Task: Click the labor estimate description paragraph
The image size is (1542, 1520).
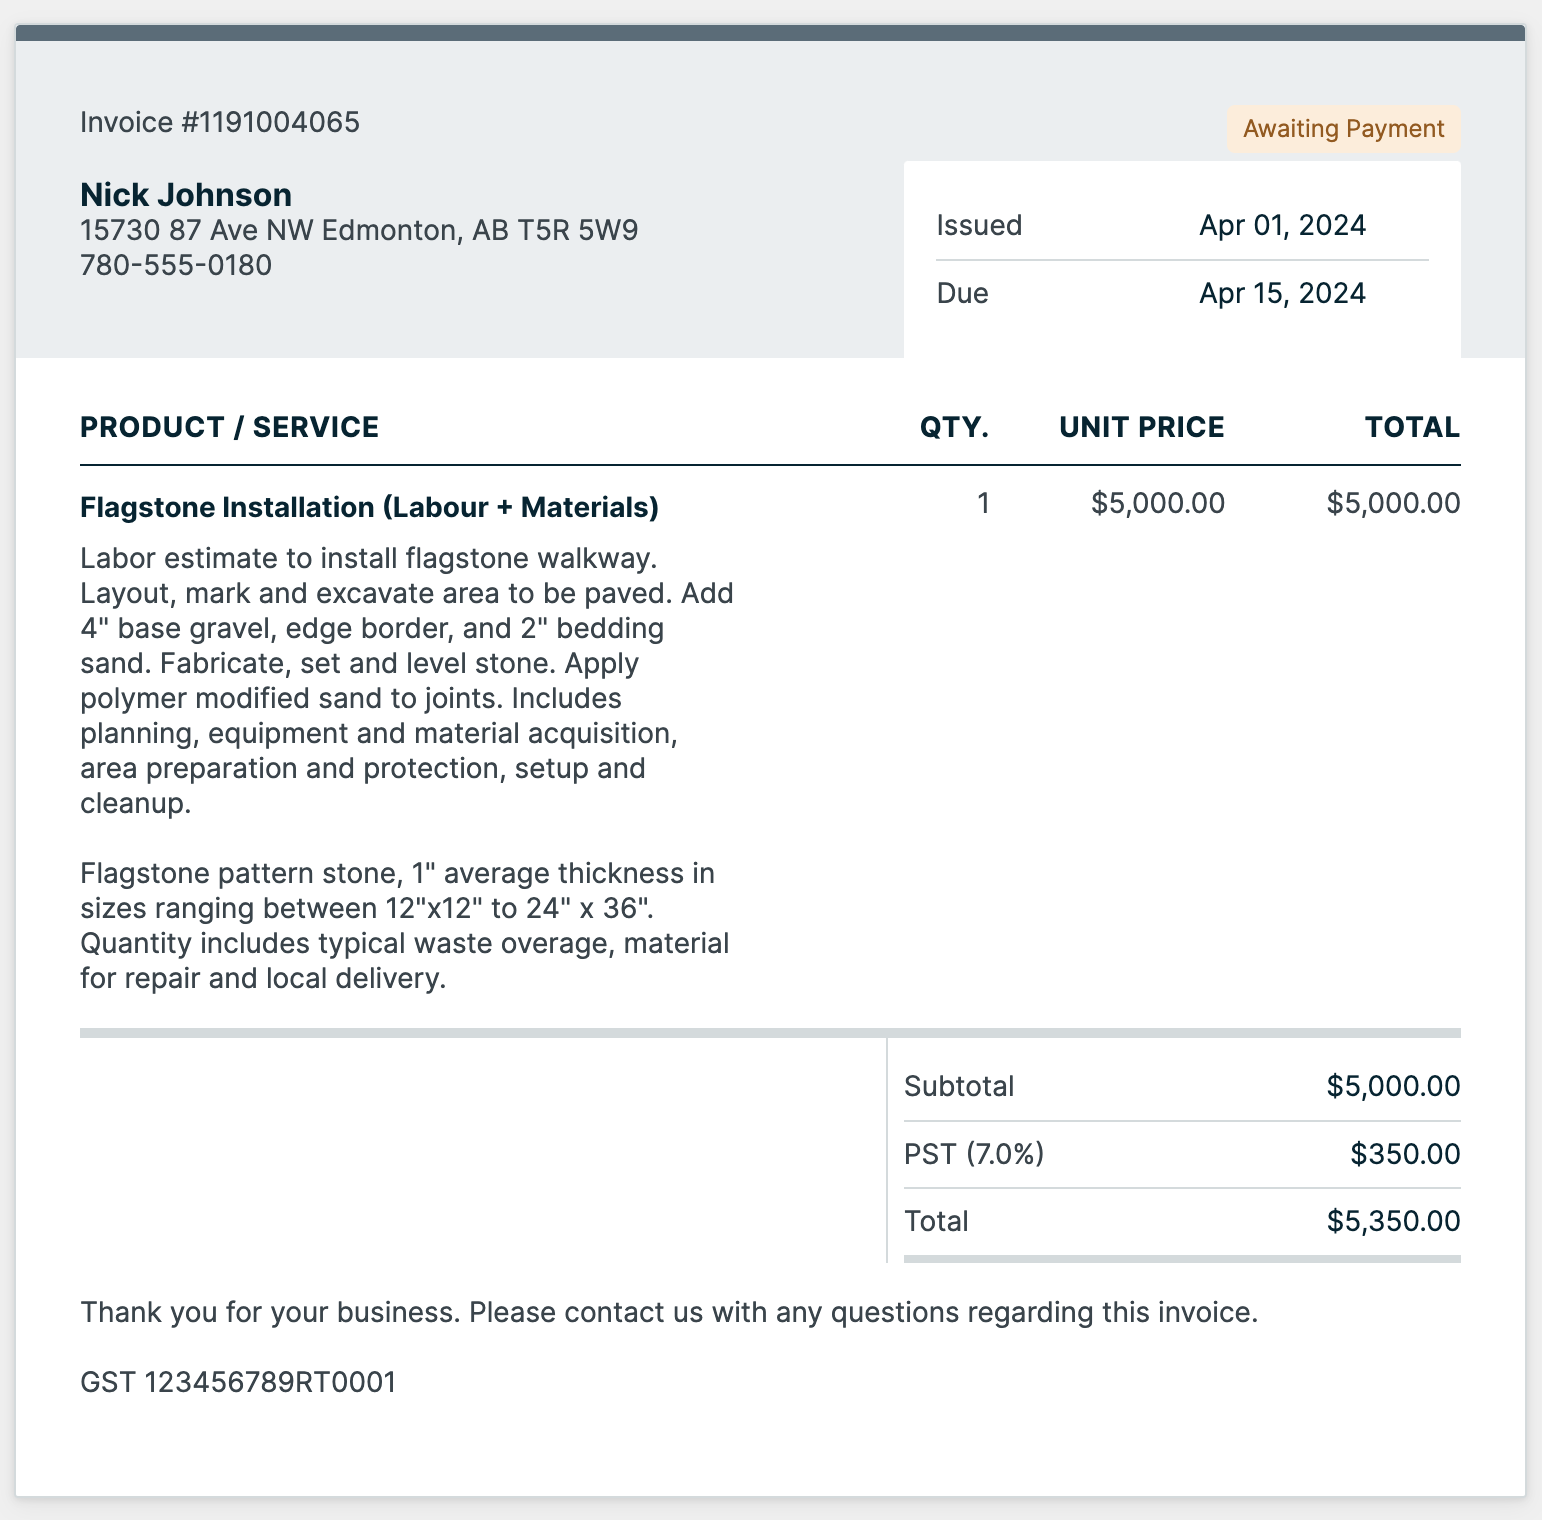Action: point(400,680)
